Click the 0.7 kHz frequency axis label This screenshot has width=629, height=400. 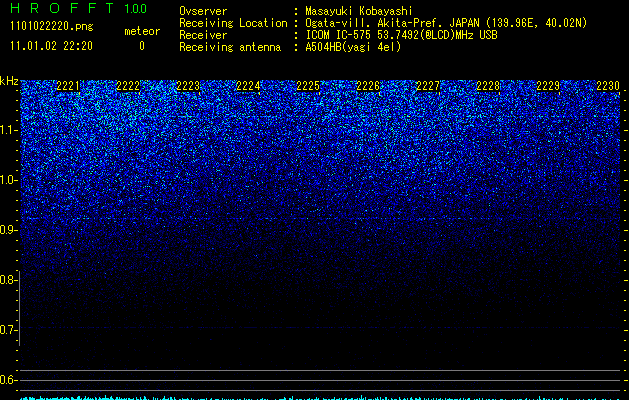point(9,330)
